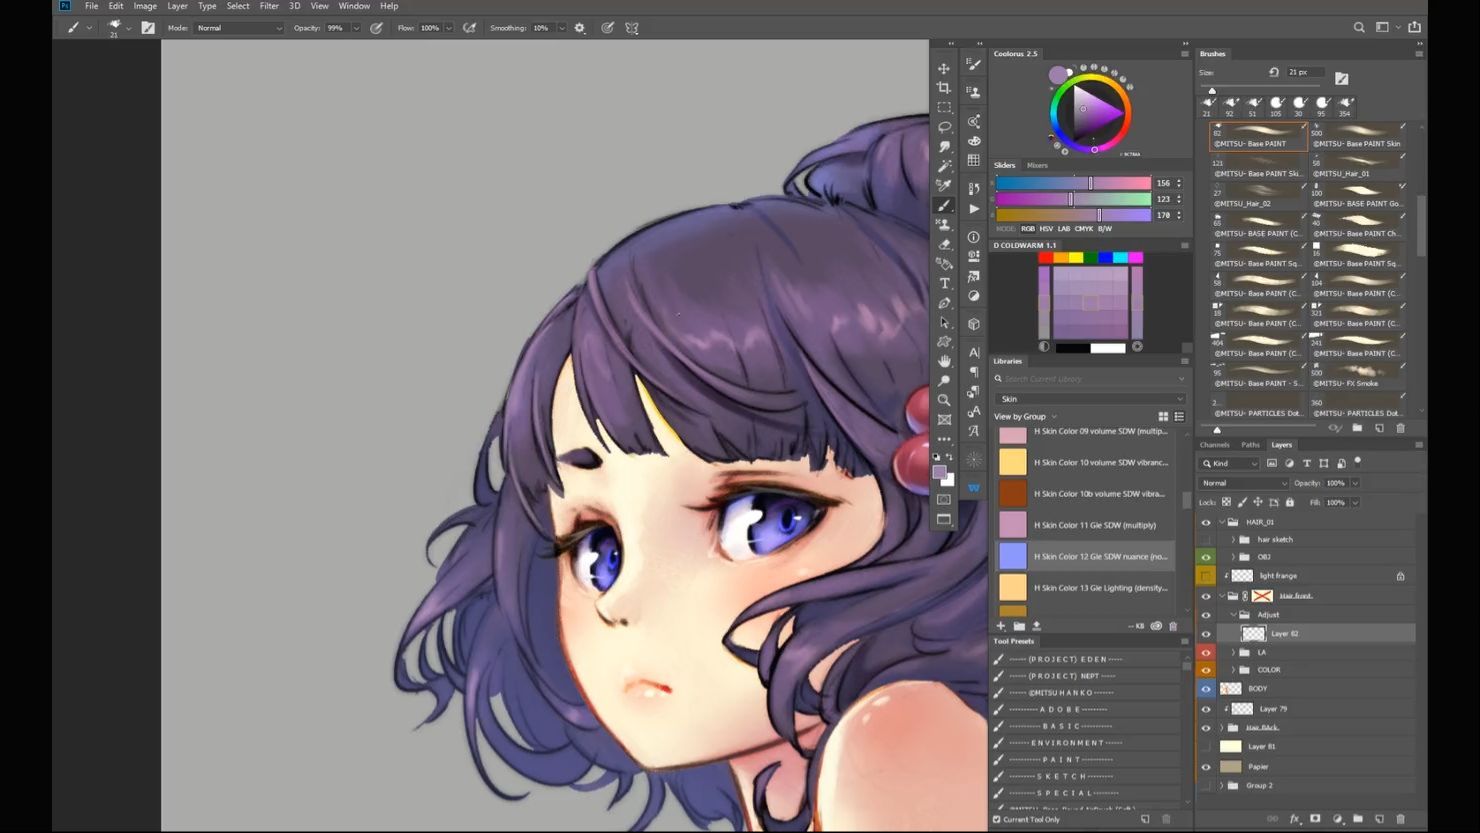This screenshot has height=833, width=1480.
Task: Switch to the Channels tab
Action: click(x=1214, y=445)
